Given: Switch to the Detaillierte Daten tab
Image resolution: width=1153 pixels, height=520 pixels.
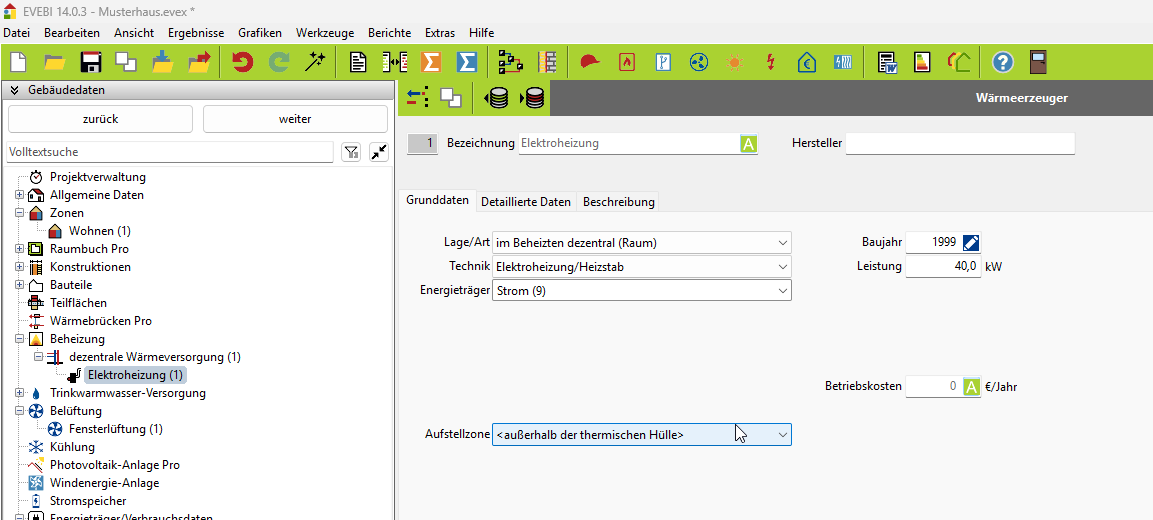Looking at the screenshot, I should (x=526, y=202).
